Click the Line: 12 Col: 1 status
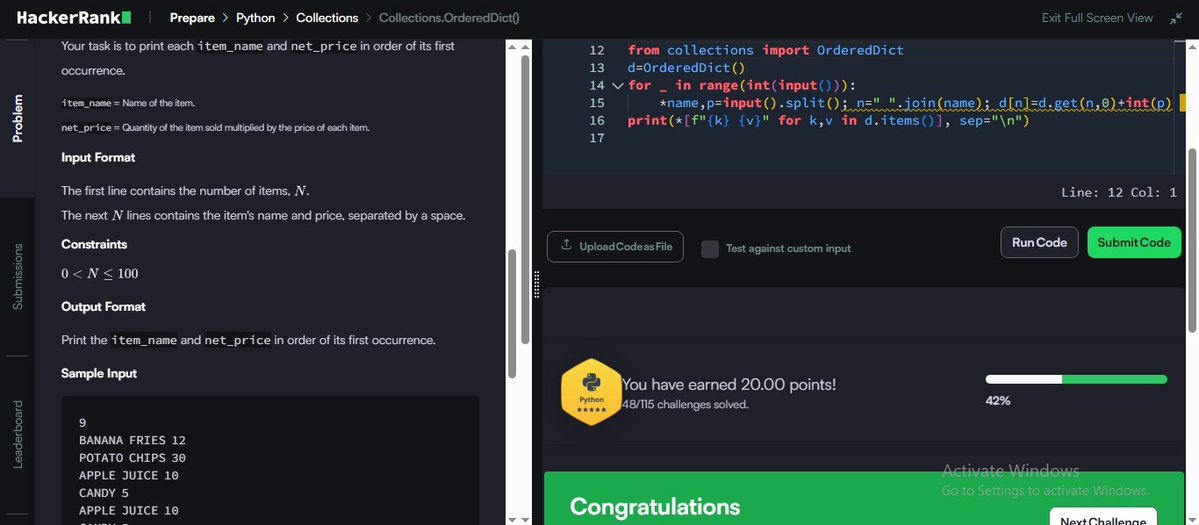This screenshot has height=525, width=1199. [1118, 193]
